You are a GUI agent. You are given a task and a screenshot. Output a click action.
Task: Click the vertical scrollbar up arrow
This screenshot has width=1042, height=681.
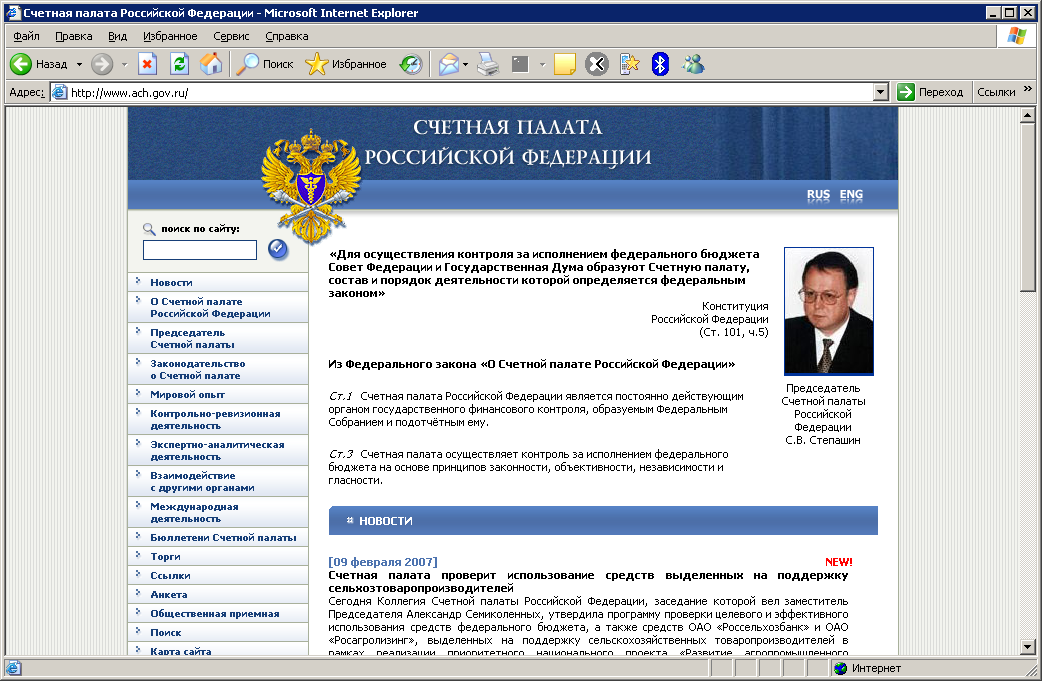[1027, 116]
